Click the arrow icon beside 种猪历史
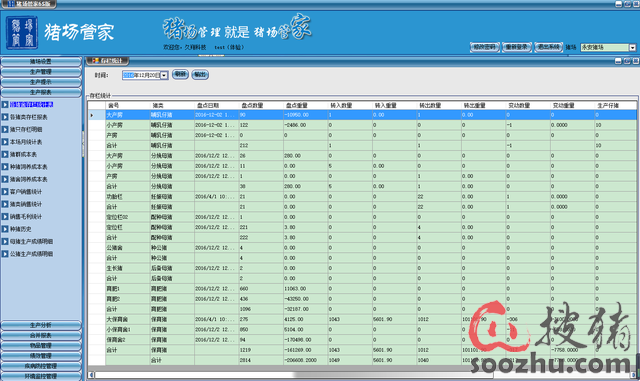The width and height of the screenshot is (640, 381). (5, 229)
